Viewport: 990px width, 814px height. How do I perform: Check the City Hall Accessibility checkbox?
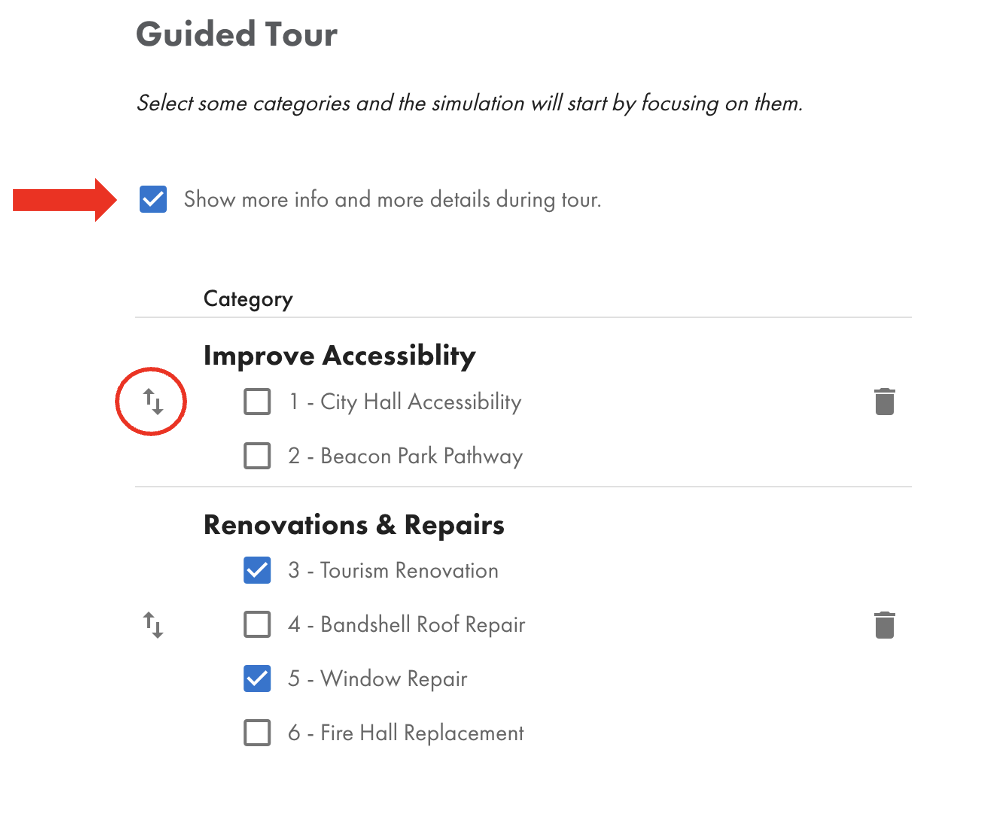coord(258,402)
